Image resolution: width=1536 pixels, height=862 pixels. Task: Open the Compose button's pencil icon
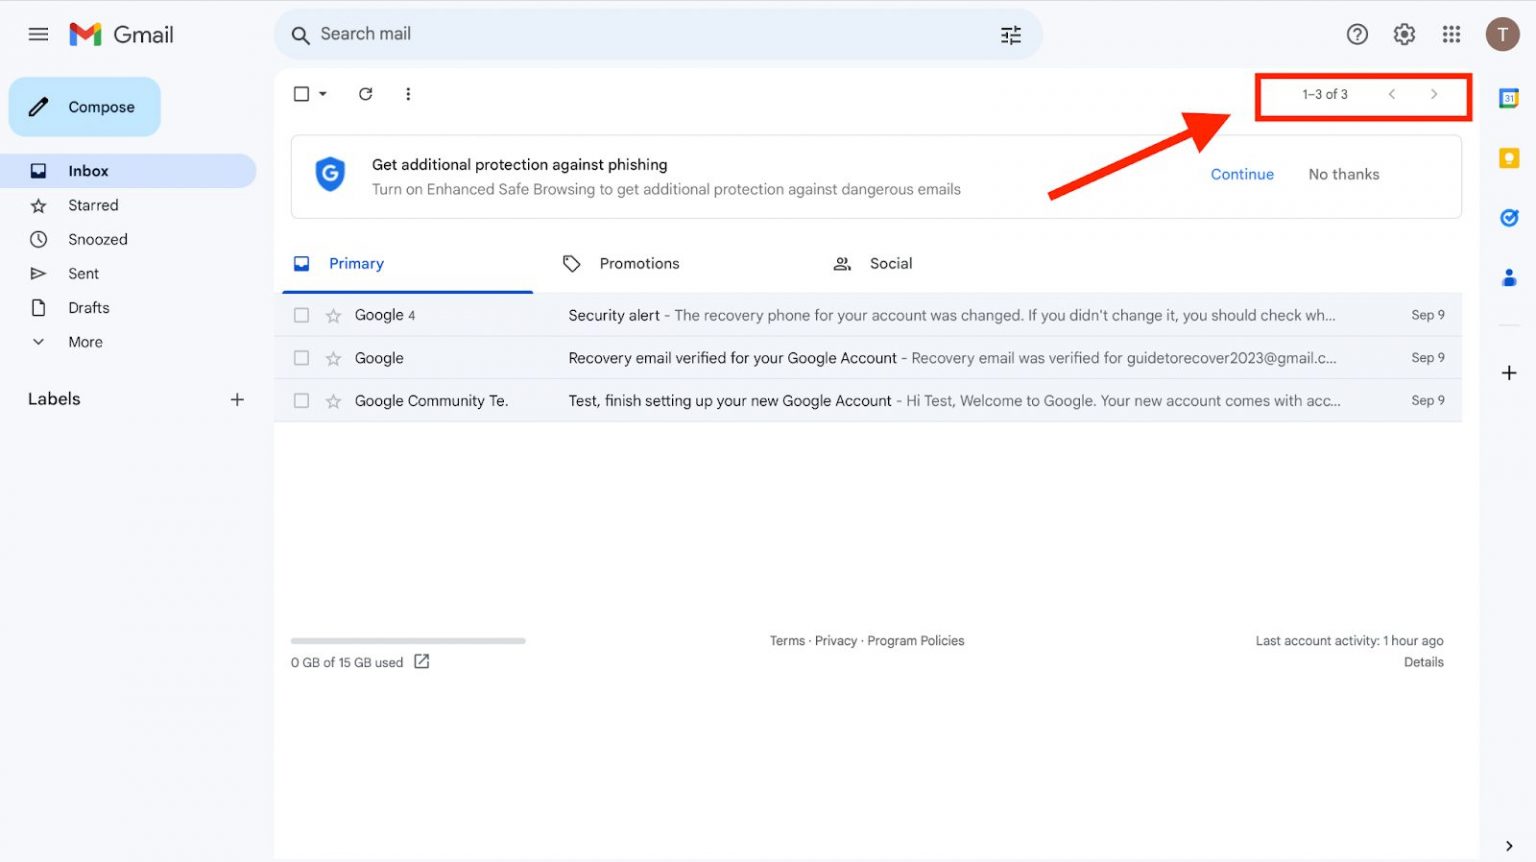point(40,106)
